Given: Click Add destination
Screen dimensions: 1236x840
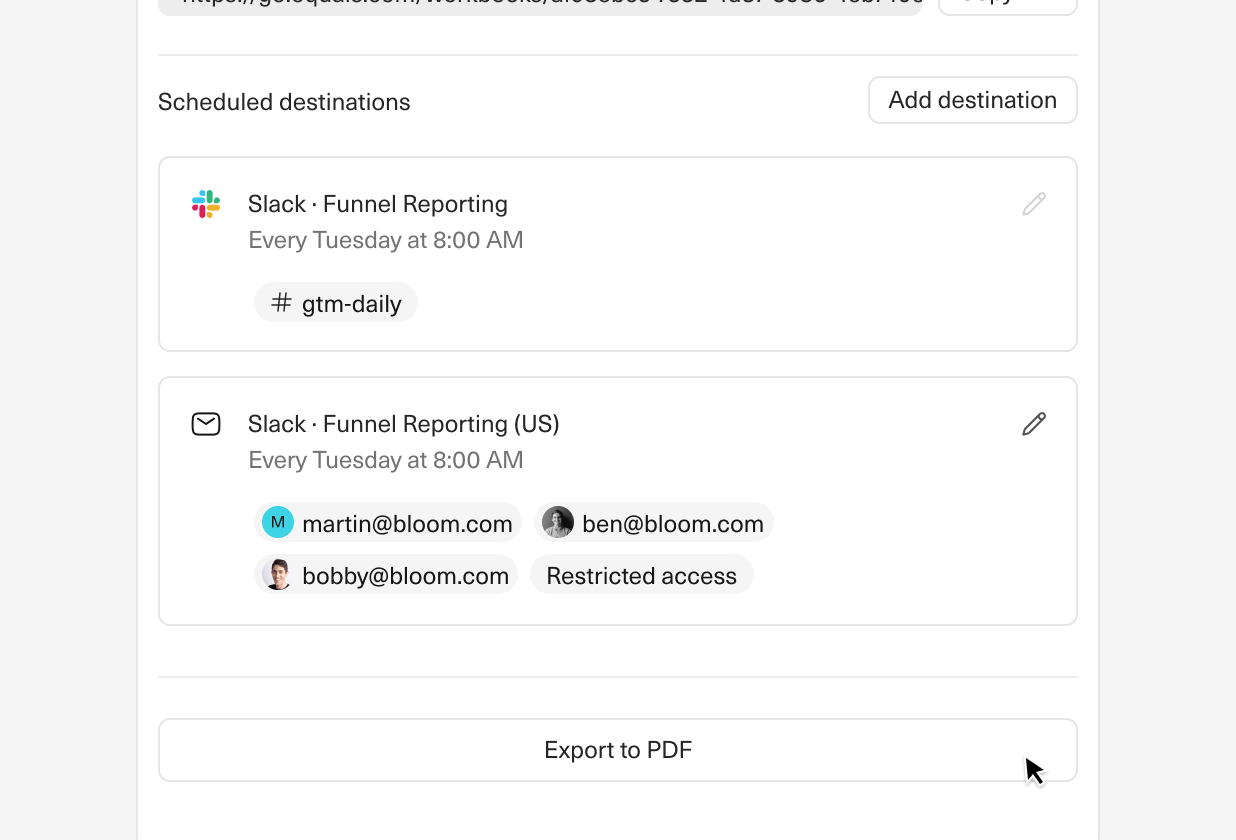Looking at the screenshot, I should [x=971, y=100].
